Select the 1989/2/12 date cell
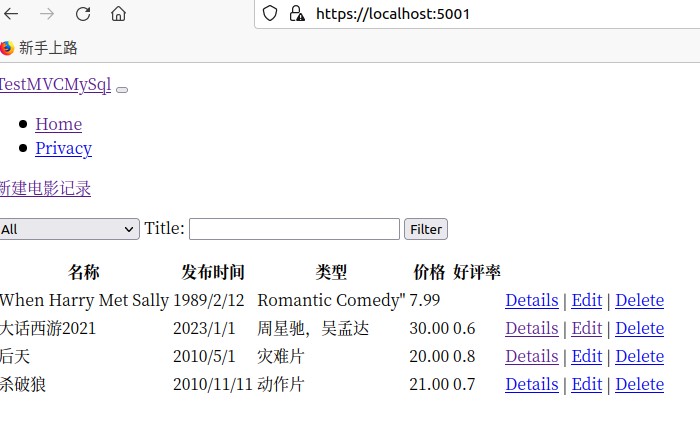700x422 pixels. pyautogui.click(x=208, y=300)
